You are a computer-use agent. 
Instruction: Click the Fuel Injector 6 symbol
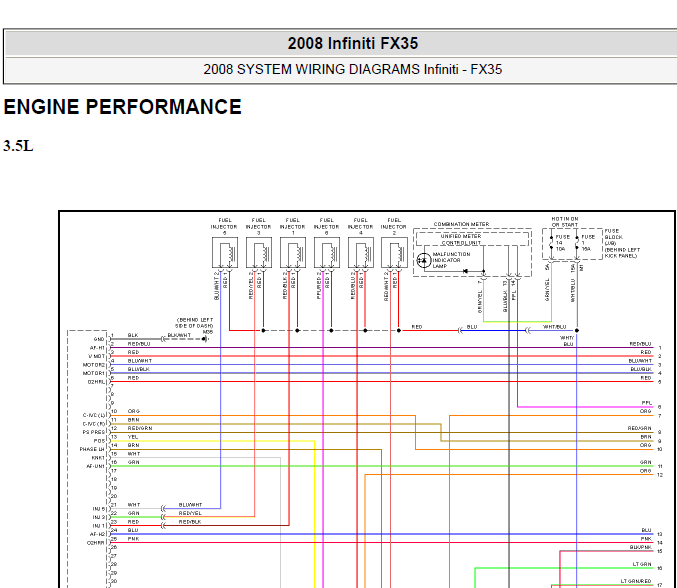click(x=327, y=252)
